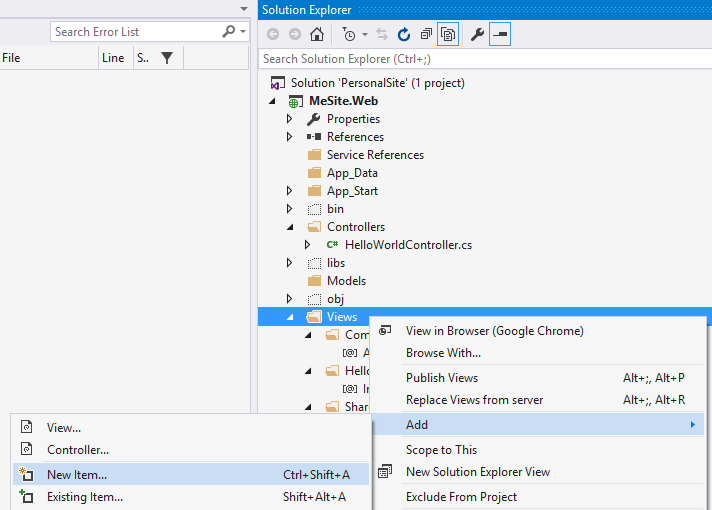Click the Controllers folder icon
This screenshot has width=712, height=510.
314,227
